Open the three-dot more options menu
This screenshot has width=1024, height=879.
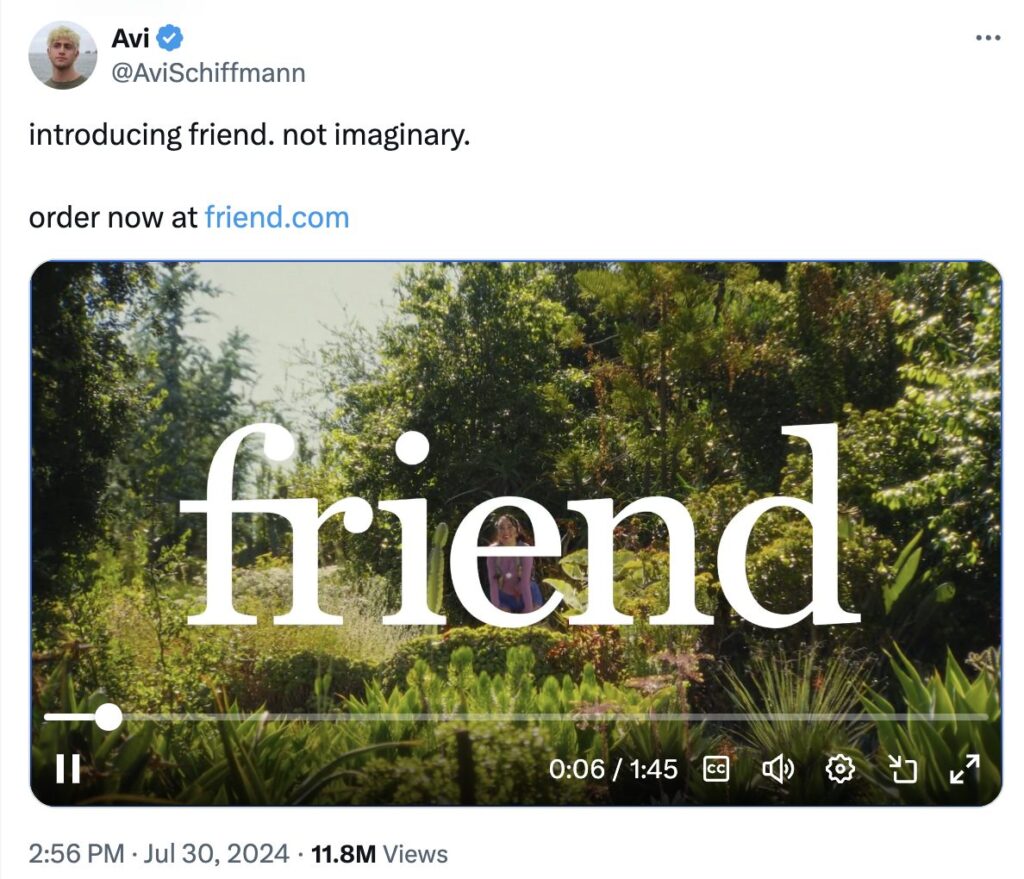987,38
